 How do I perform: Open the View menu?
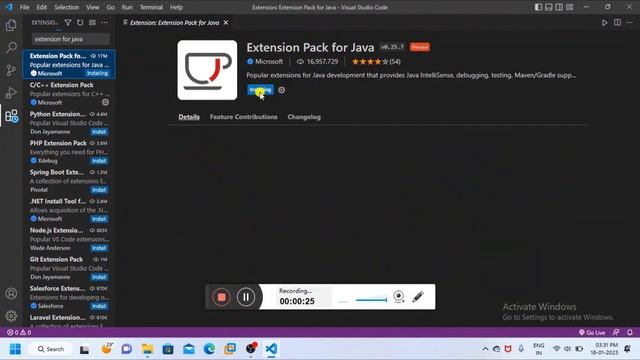pyautogui.click(x=93, y=7)
